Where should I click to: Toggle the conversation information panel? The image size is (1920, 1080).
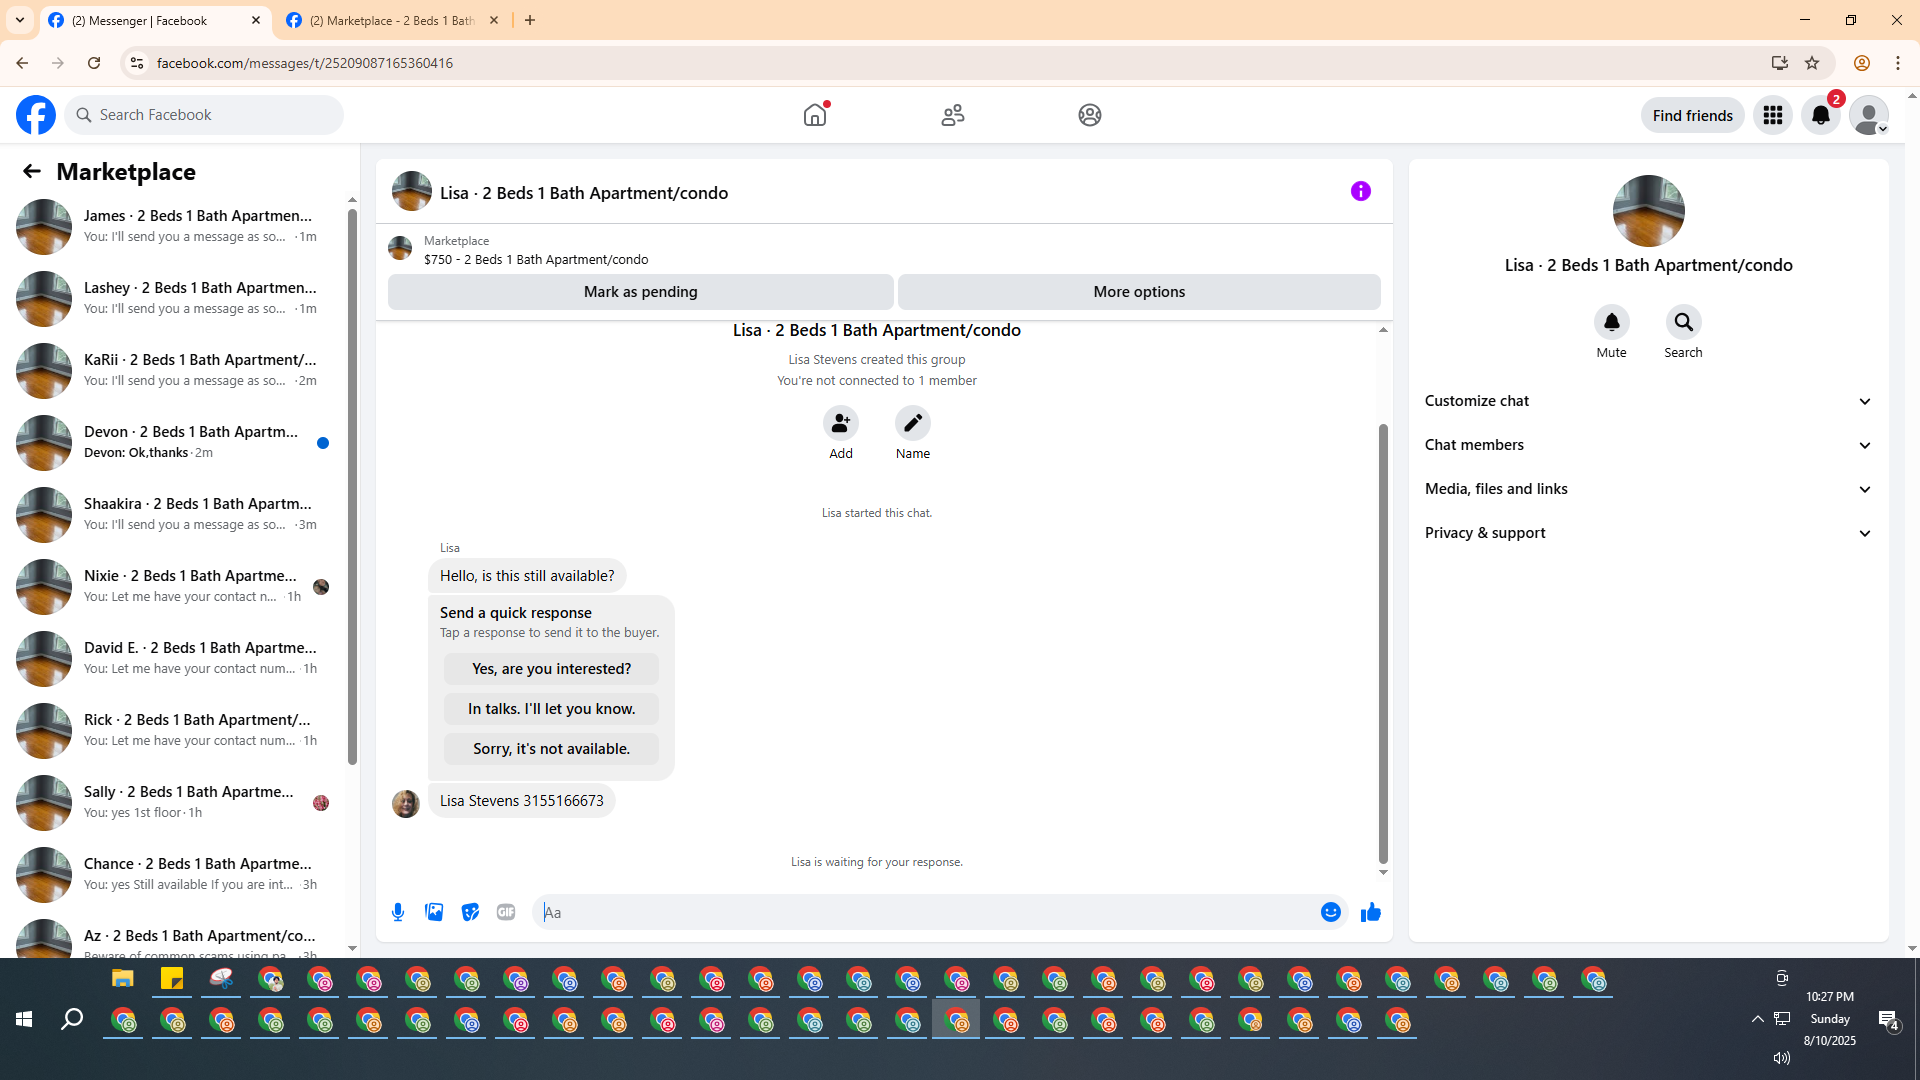coord(1360,191)
